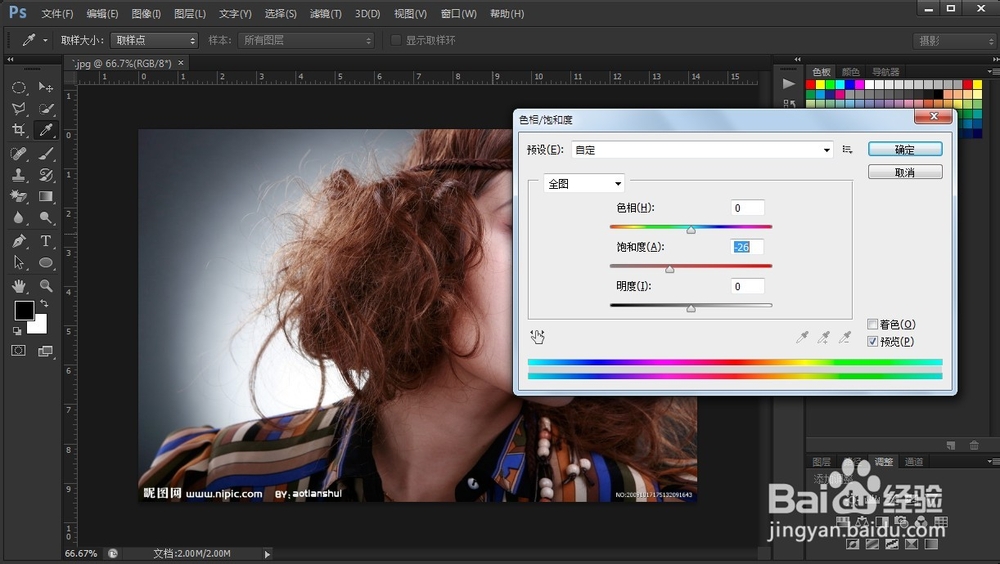Click the 确定 button

(x=905, y=149)
